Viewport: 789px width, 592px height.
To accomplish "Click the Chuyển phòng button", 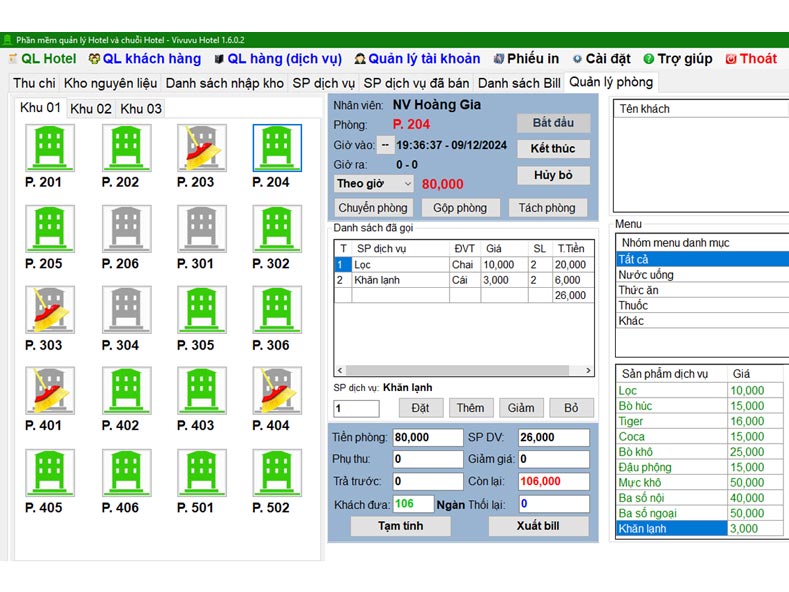I will click(372, 208).
